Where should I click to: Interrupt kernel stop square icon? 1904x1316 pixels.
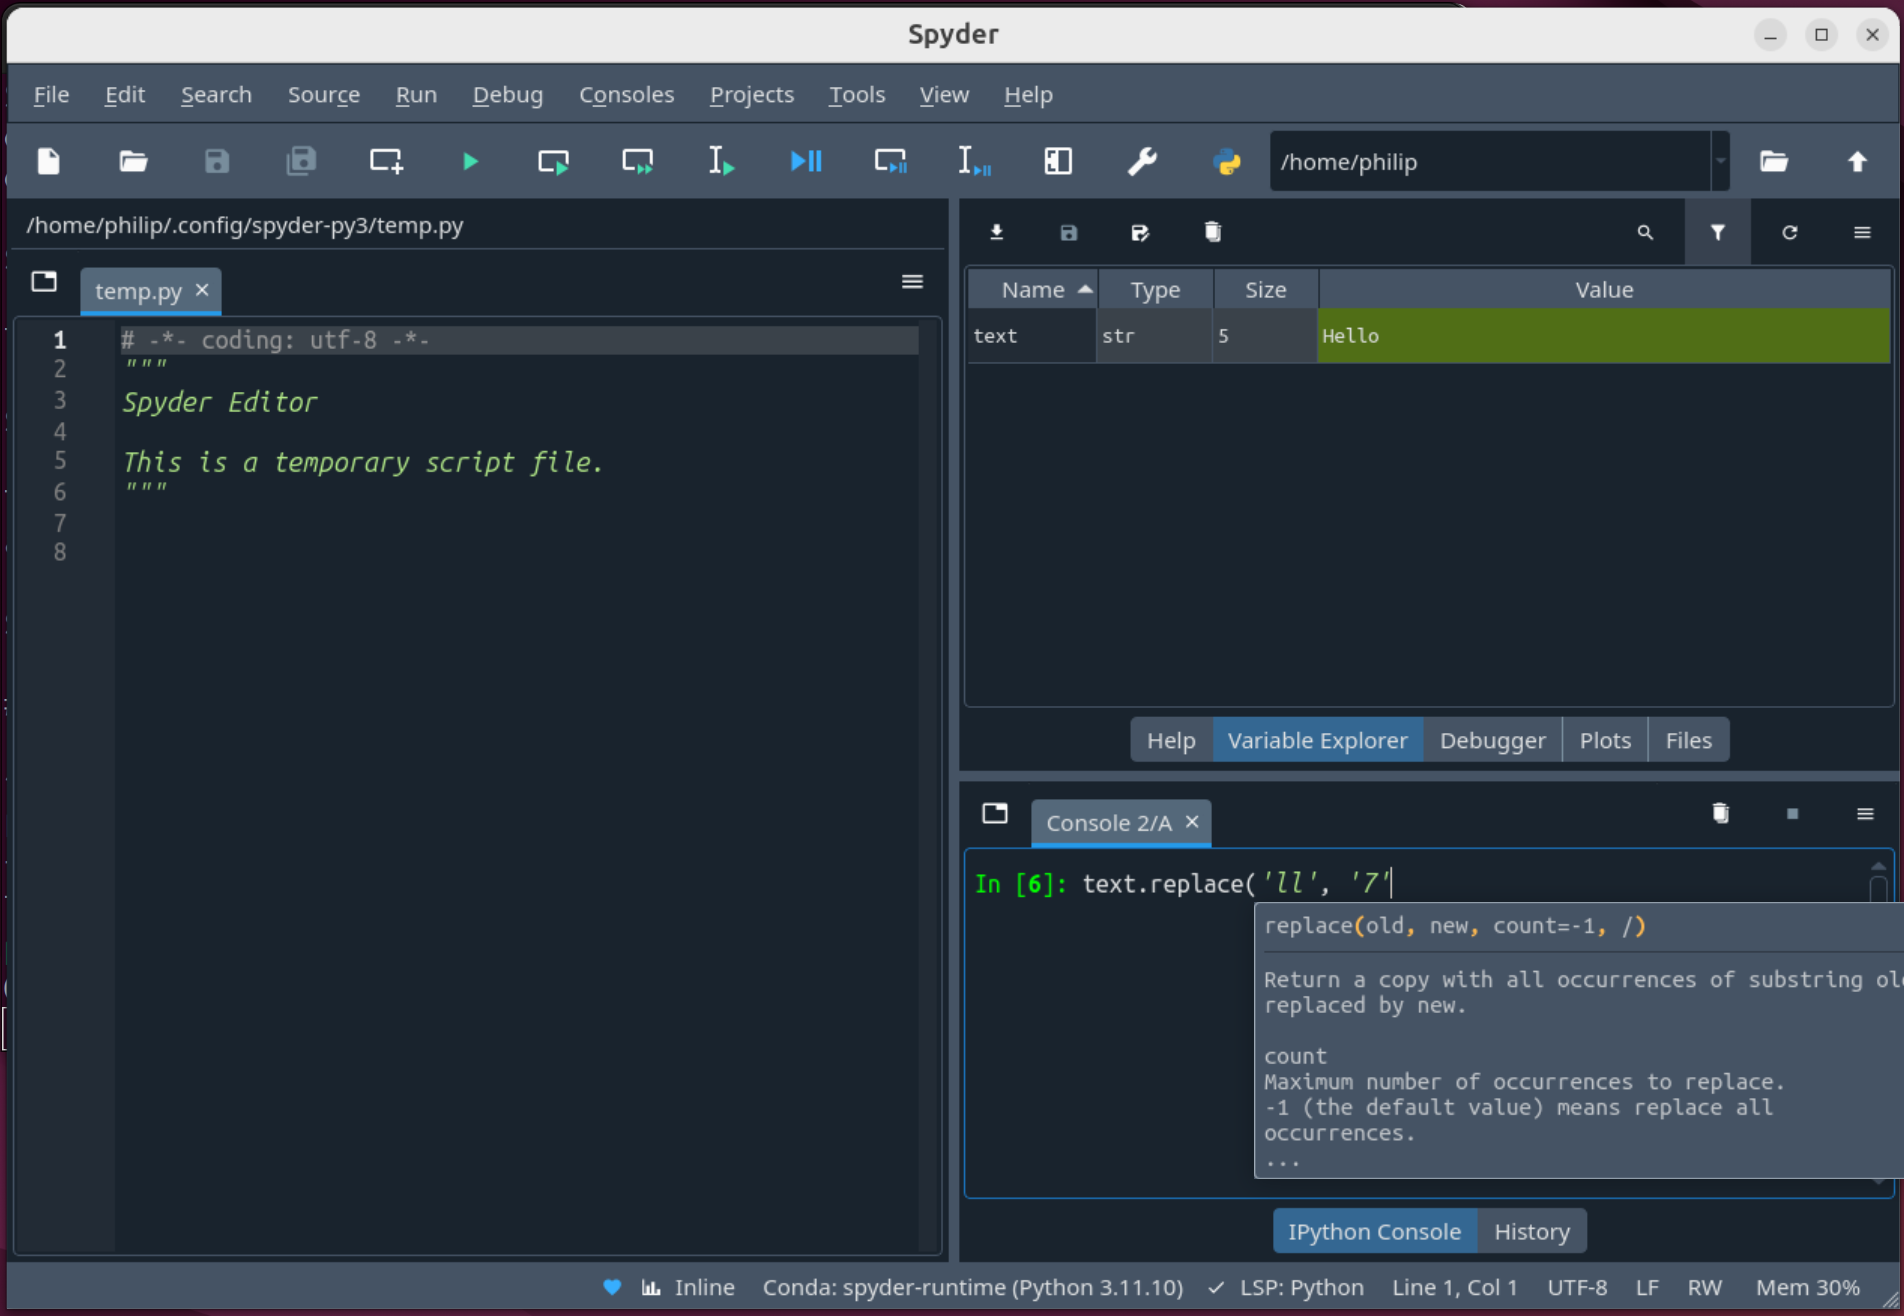pos(1792,813)
